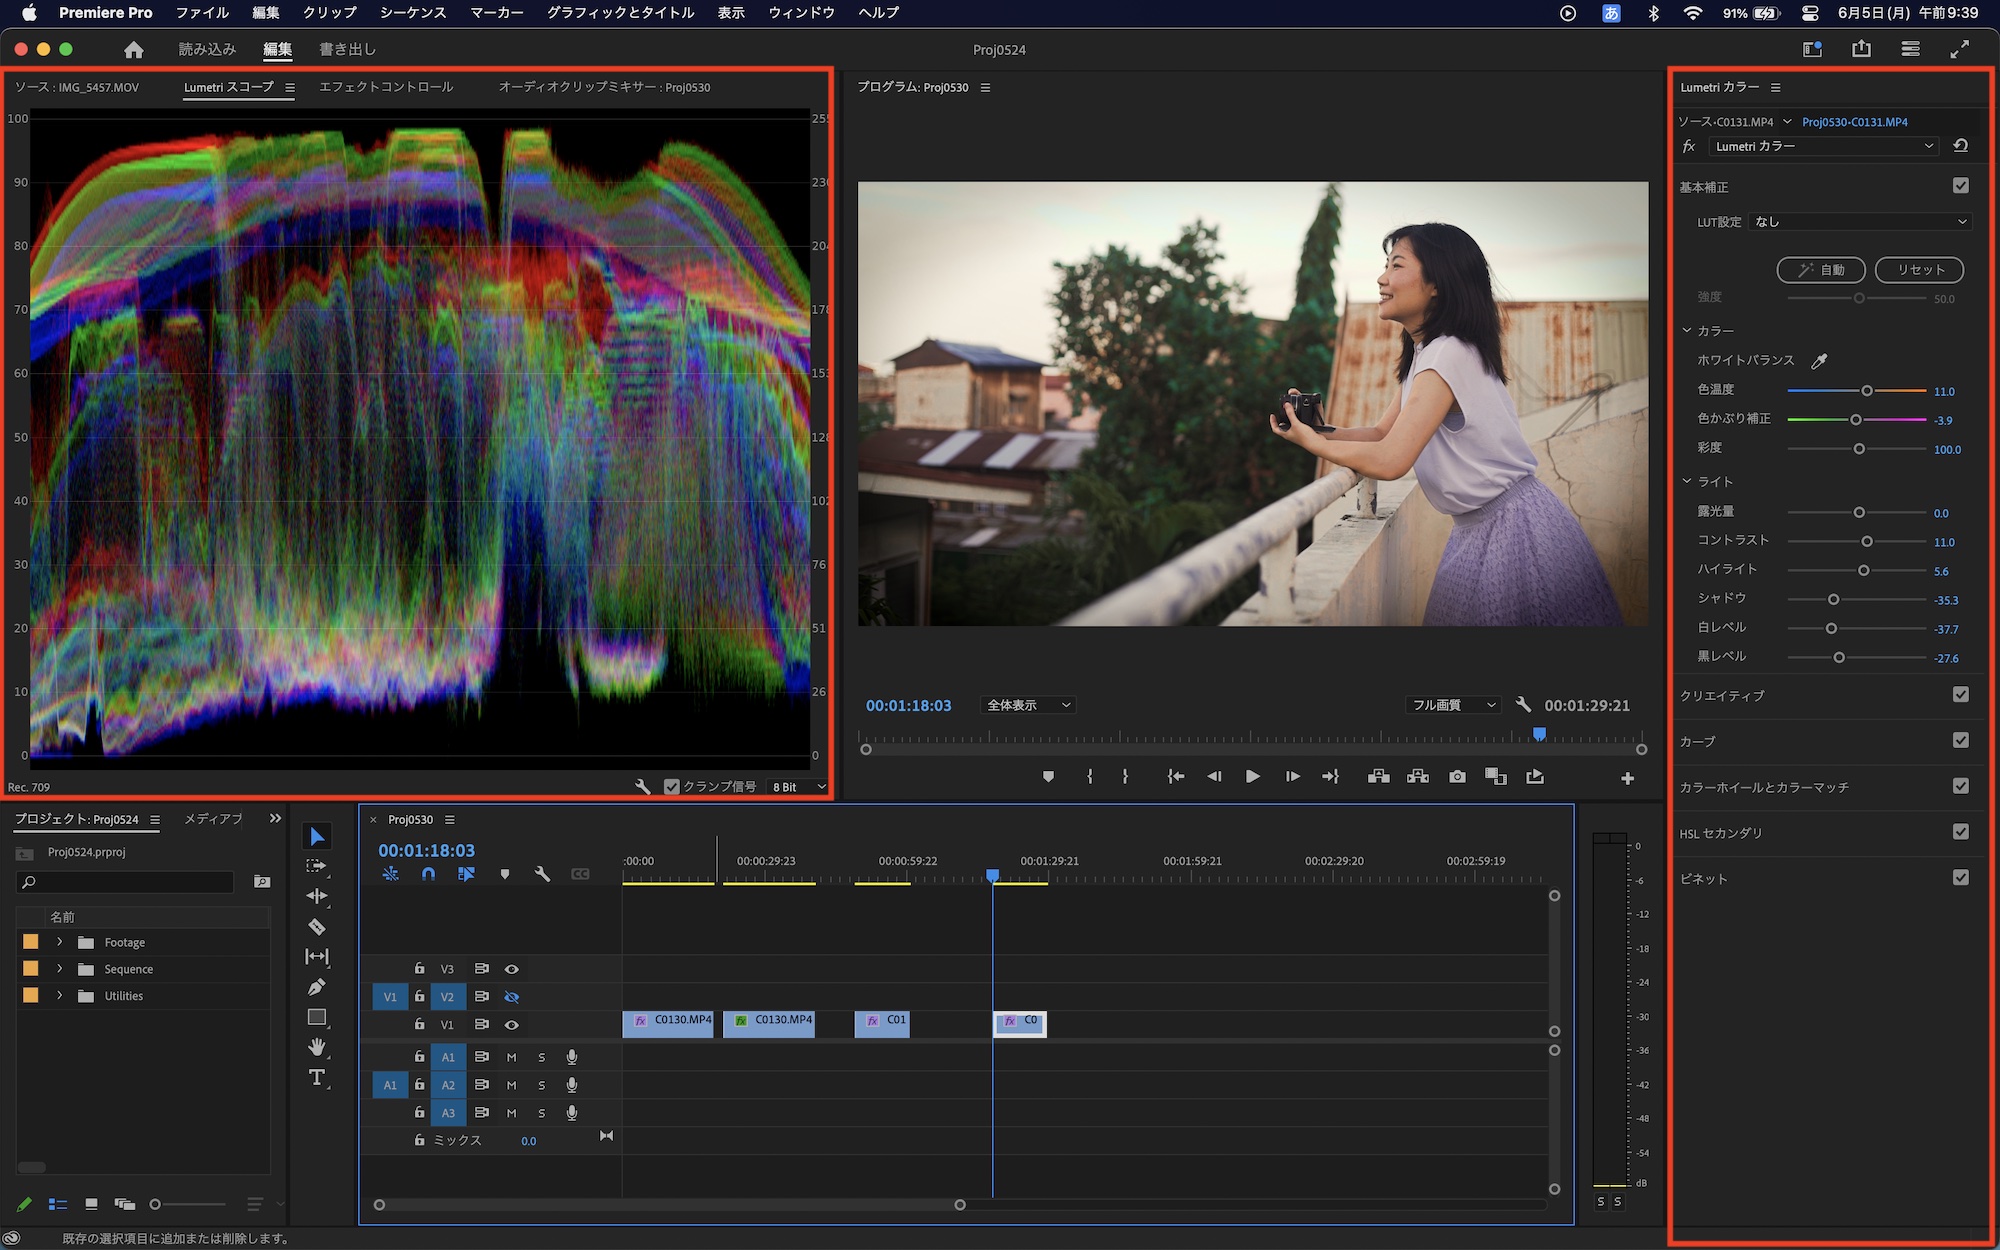Open the フル画質 playback resolution dropdown
Image resolution: width=2000 pixels, height=1250 pixels.
point(1453,705)
